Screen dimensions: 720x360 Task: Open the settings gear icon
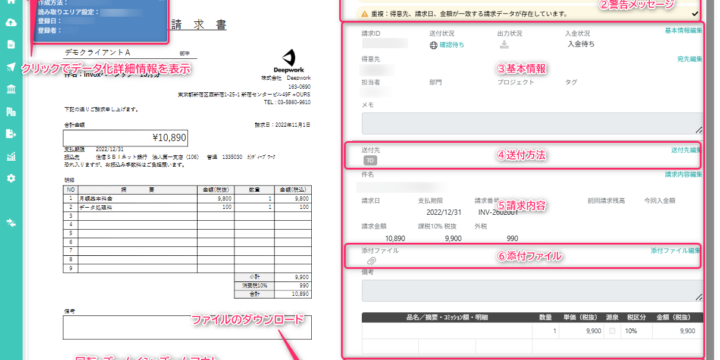point(11,178)
